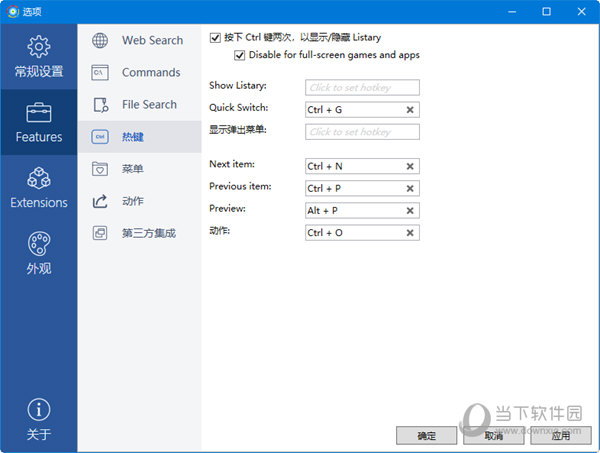Clear the 动作 Ctrl + O hotkey

tap(410, 233)
